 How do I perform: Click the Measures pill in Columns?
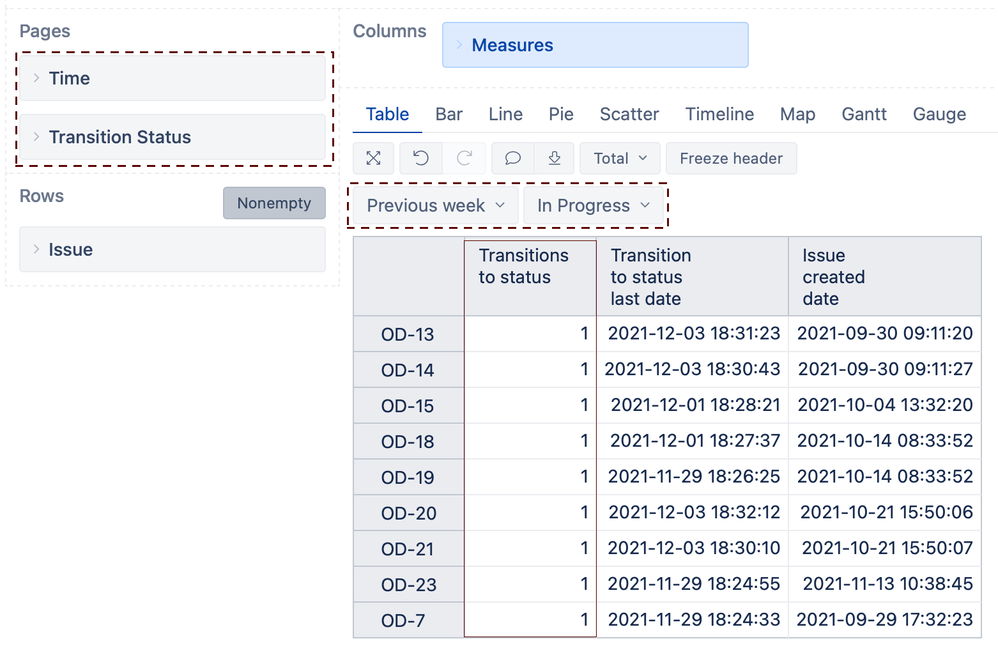point(513,45)
